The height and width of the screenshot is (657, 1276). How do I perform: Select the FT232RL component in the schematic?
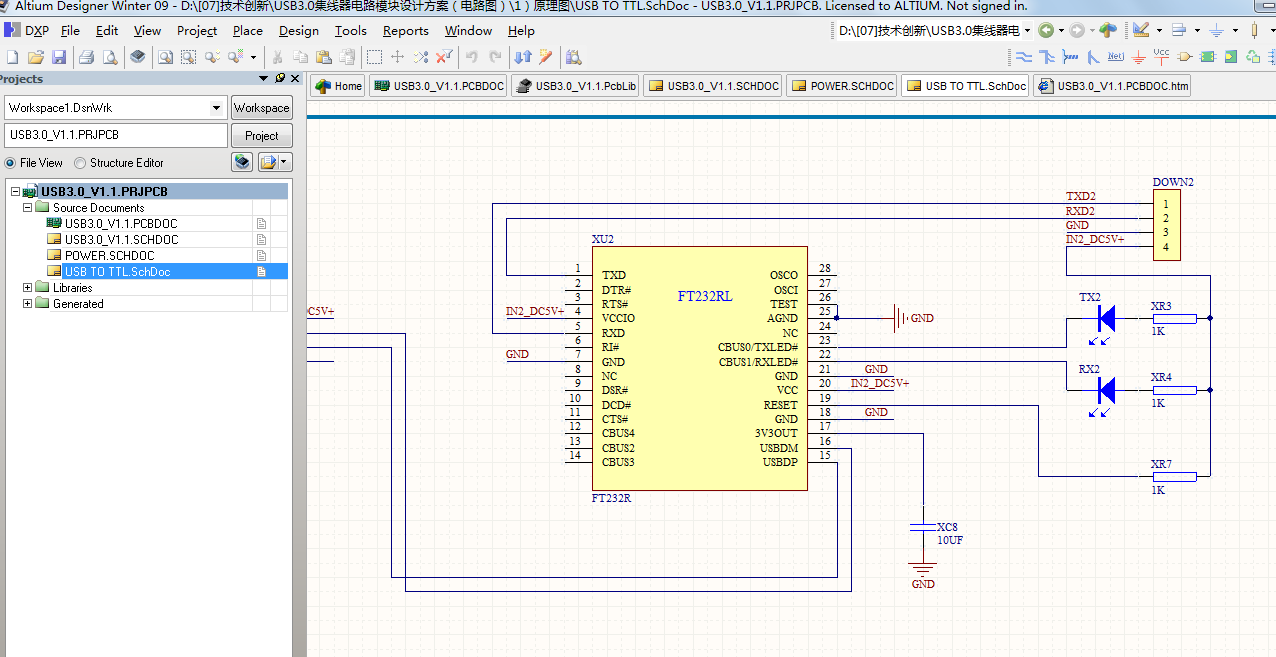(x=700, y=368)
